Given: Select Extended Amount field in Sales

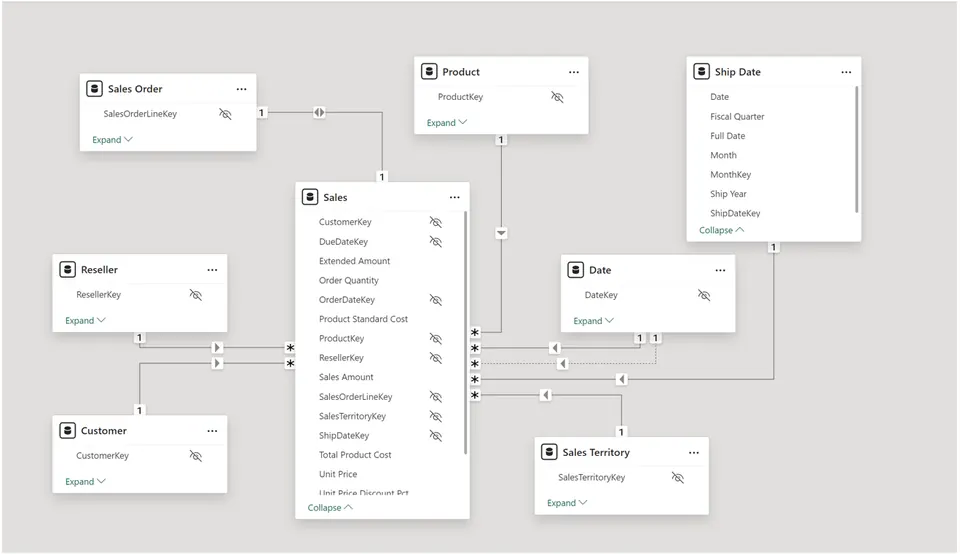Looking at the screenshot, I should [354, 261].
